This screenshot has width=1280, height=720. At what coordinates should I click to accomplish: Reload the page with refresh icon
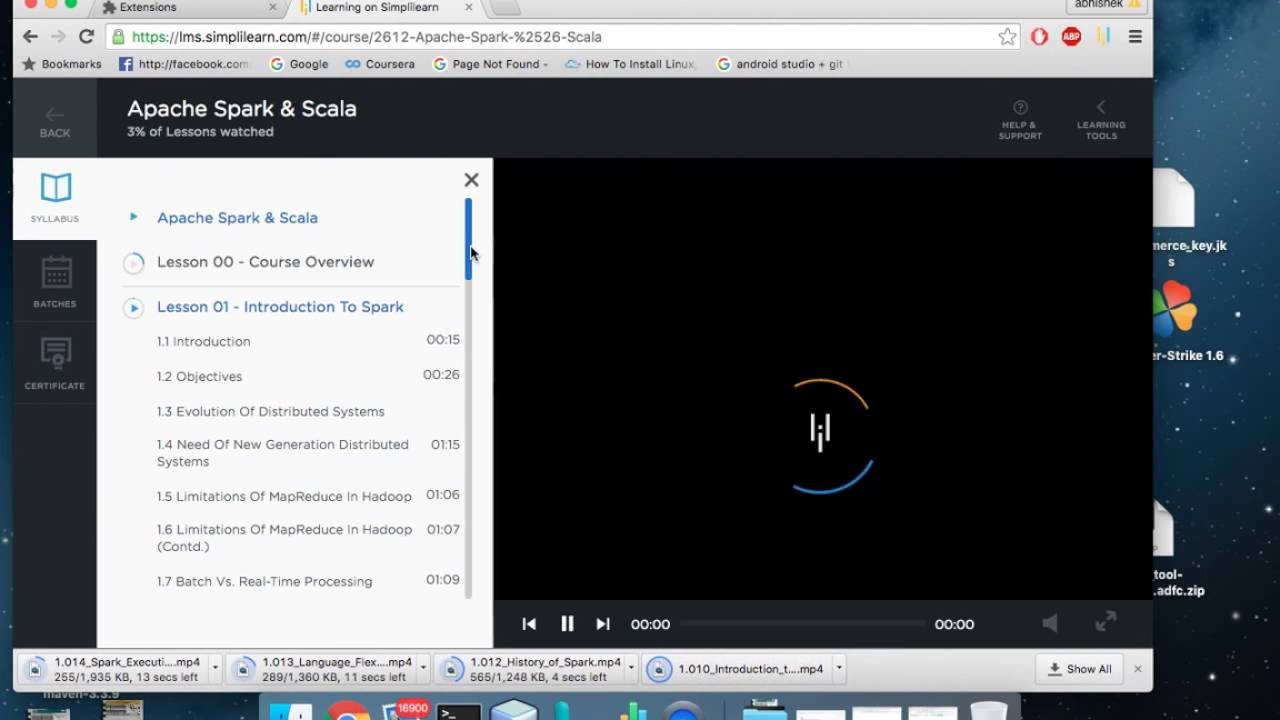86,37
